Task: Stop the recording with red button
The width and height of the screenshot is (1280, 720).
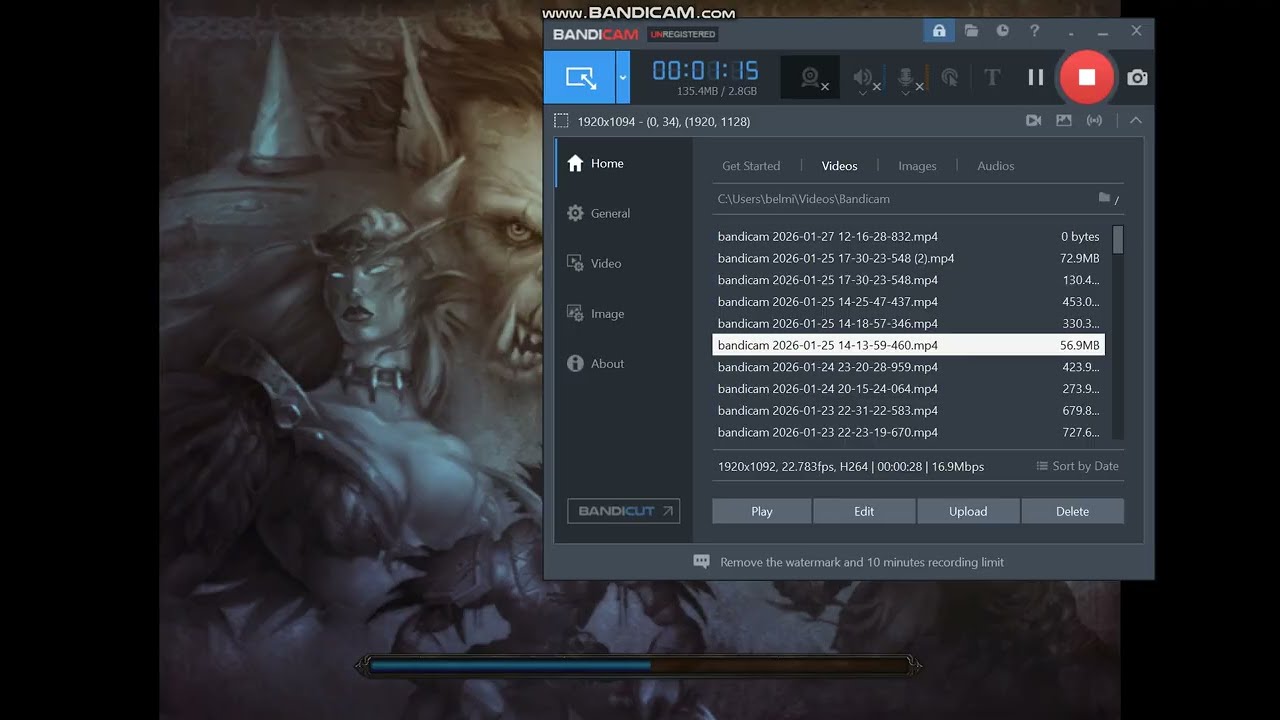Action: point(1087,77)
